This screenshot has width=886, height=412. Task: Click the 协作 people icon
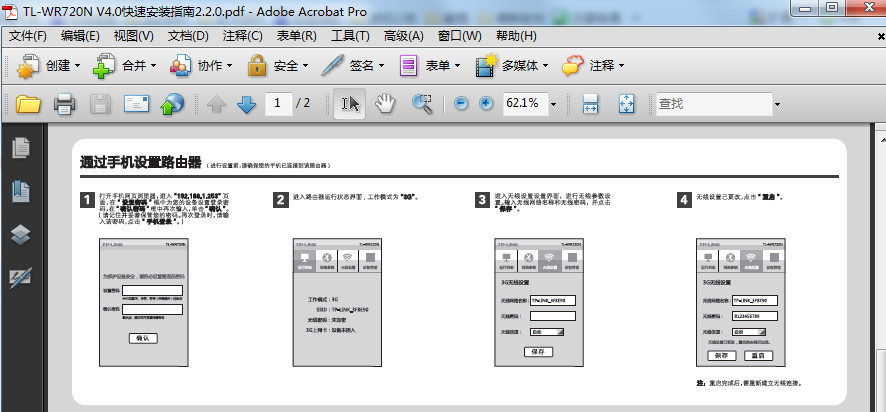coord(180,66)
